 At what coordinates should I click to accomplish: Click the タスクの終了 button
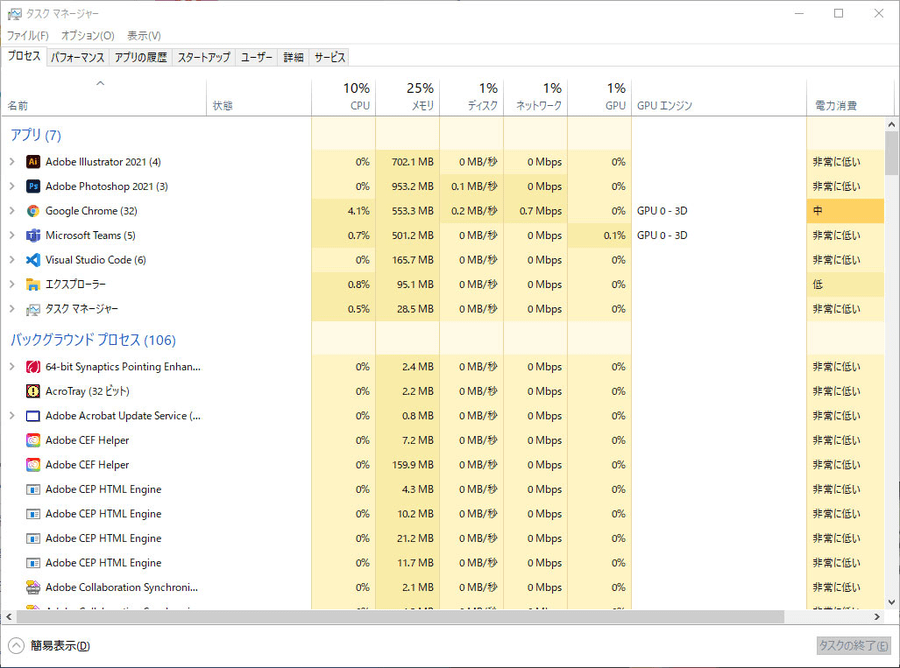pyautogui.click(x=854, y=646)
